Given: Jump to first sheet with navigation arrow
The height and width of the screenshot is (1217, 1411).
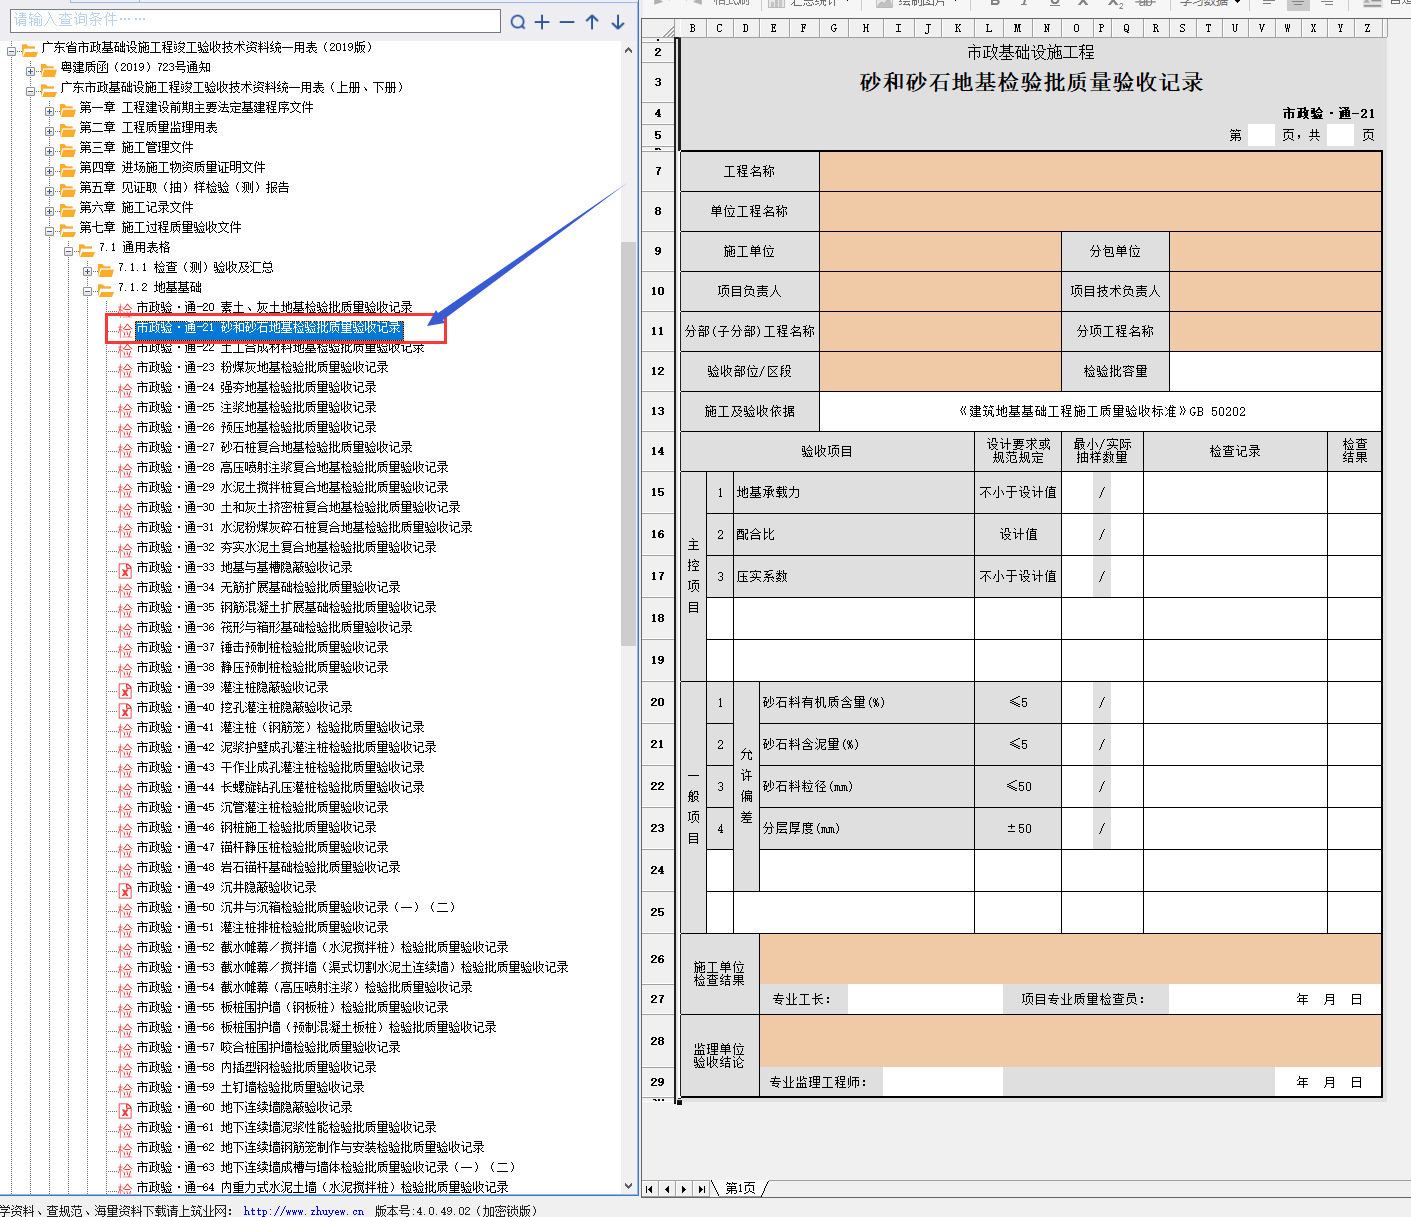Looking at the screenshot, I should (x=650, y=1189).
